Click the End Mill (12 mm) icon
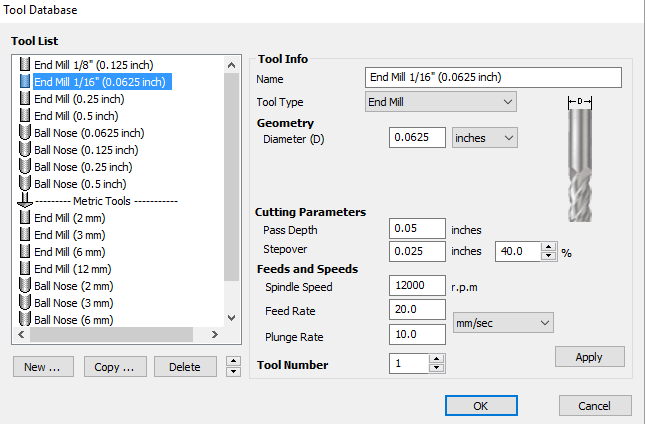 tap(26, 268)
